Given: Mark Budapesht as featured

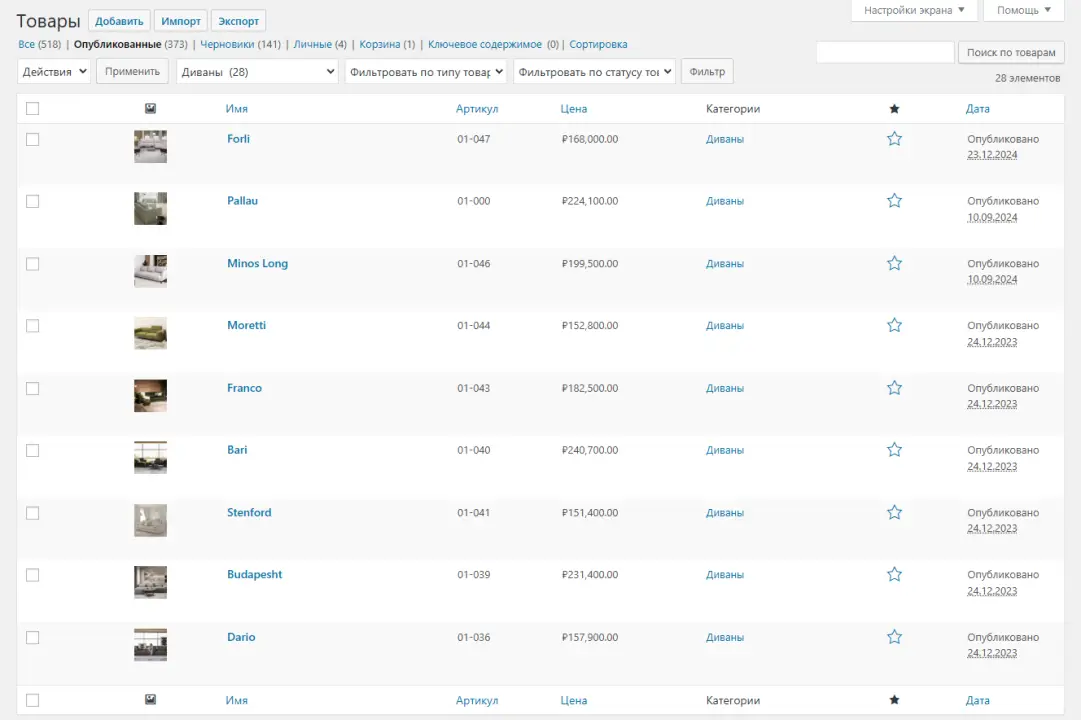Looking at the screenshot, I should [x=894, y=574].
